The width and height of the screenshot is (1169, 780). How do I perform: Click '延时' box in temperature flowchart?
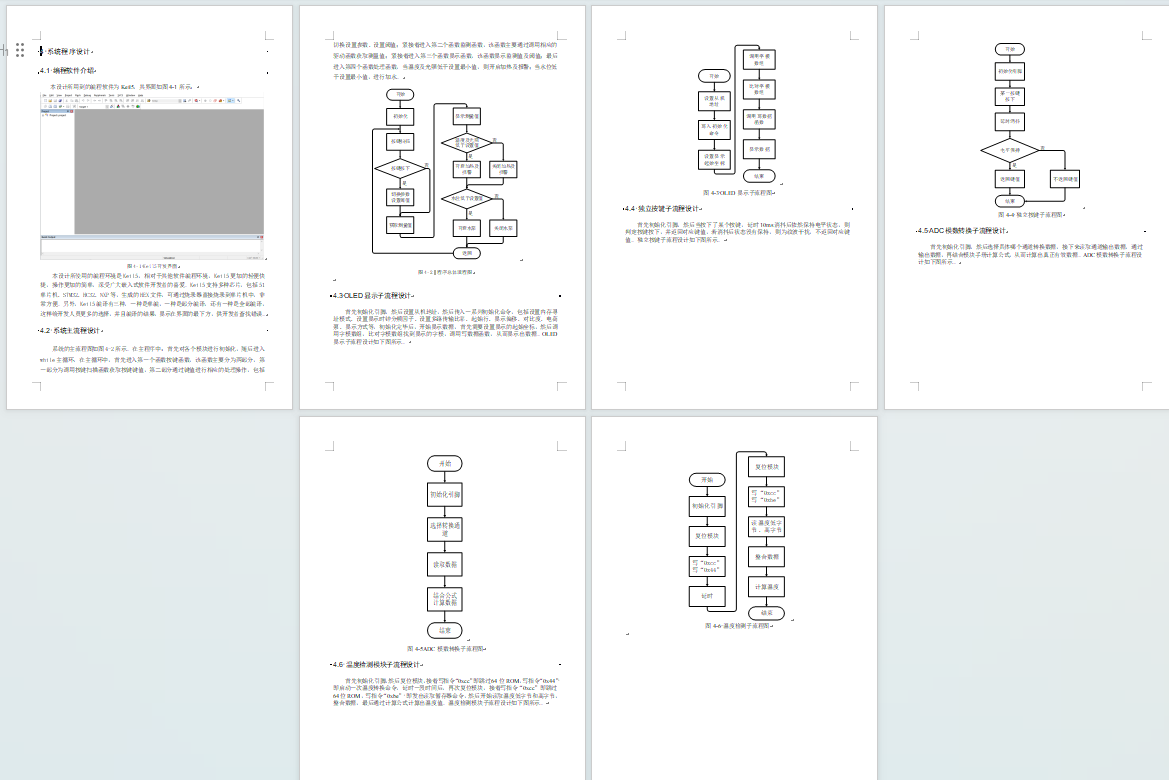click(707, 596)
